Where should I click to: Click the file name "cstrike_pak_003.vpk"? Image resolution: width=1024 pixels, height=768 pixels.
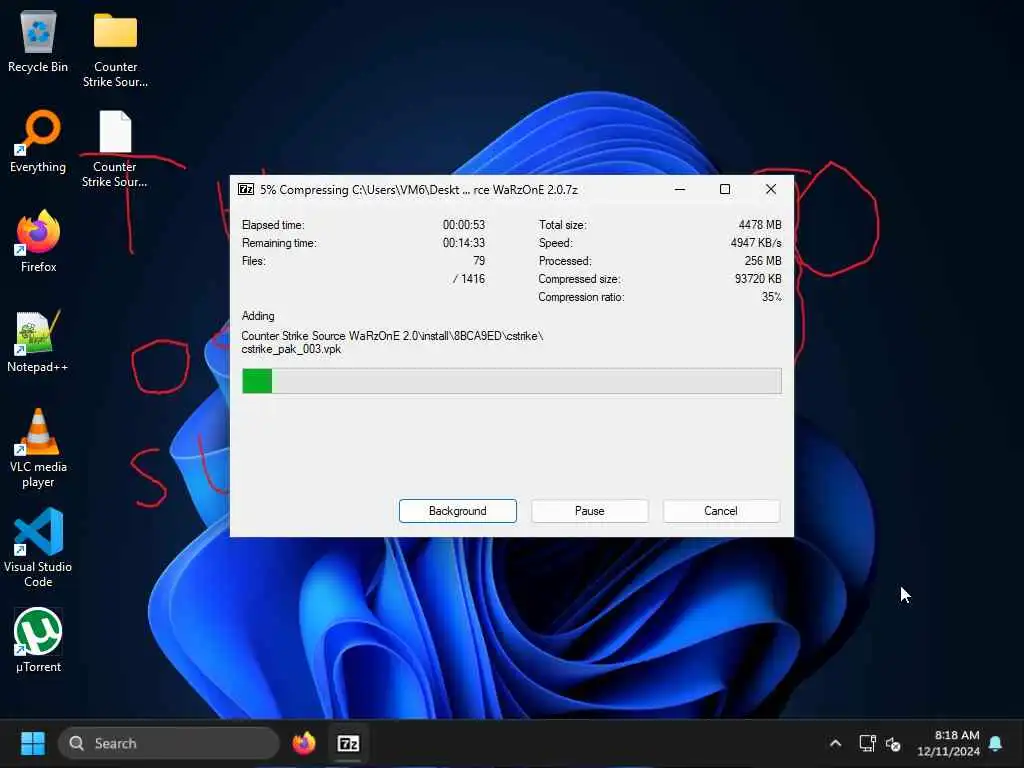[x=291, y=349]
